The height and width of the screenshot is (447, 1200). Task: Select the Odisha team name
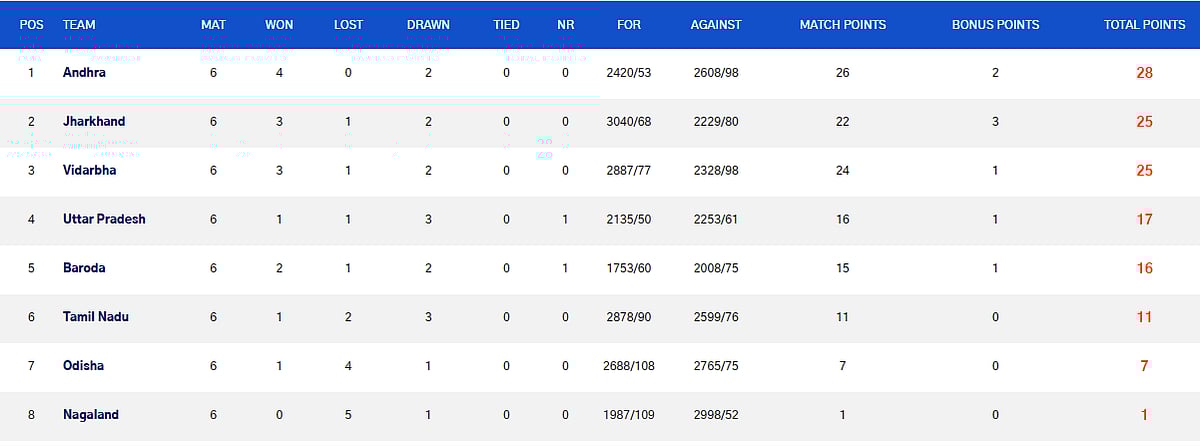[x=83, y=366]
